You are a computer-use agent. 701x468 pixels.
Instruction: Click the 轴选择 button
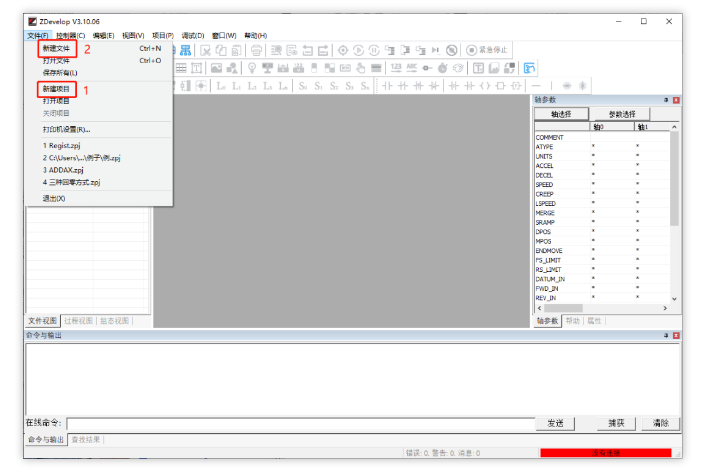click(x=562, y=114)
